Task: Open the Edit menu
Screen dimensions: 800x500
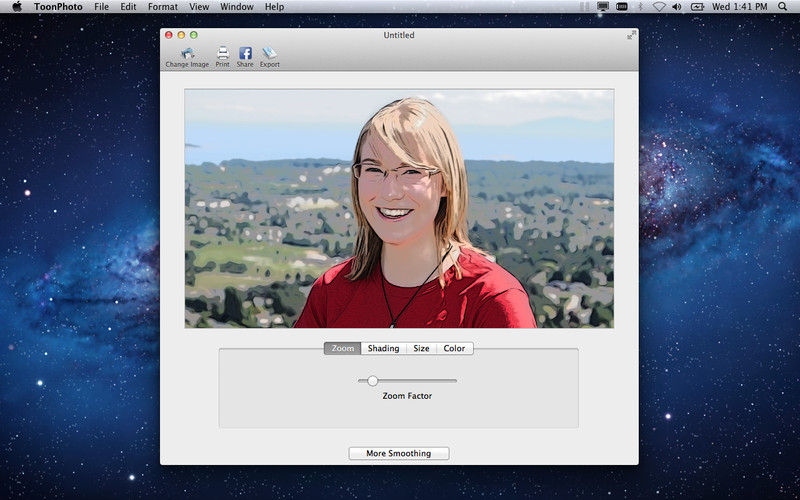Action: (128, 7)
